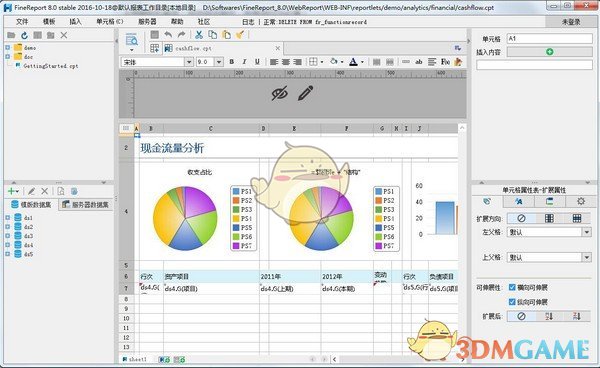Open the upper parent cell dropdown
Image resolution: width=600 pixels, height=368 pixels.
587,257
